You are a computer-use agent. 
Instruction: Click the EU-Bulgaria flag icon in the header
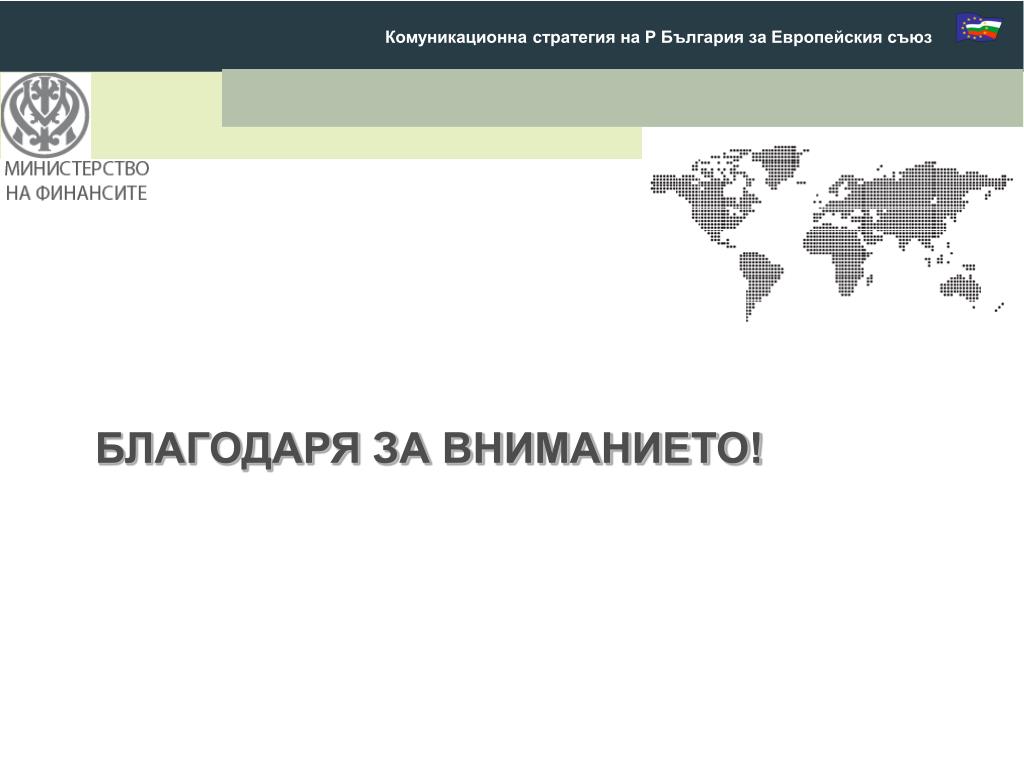point(979,27)
